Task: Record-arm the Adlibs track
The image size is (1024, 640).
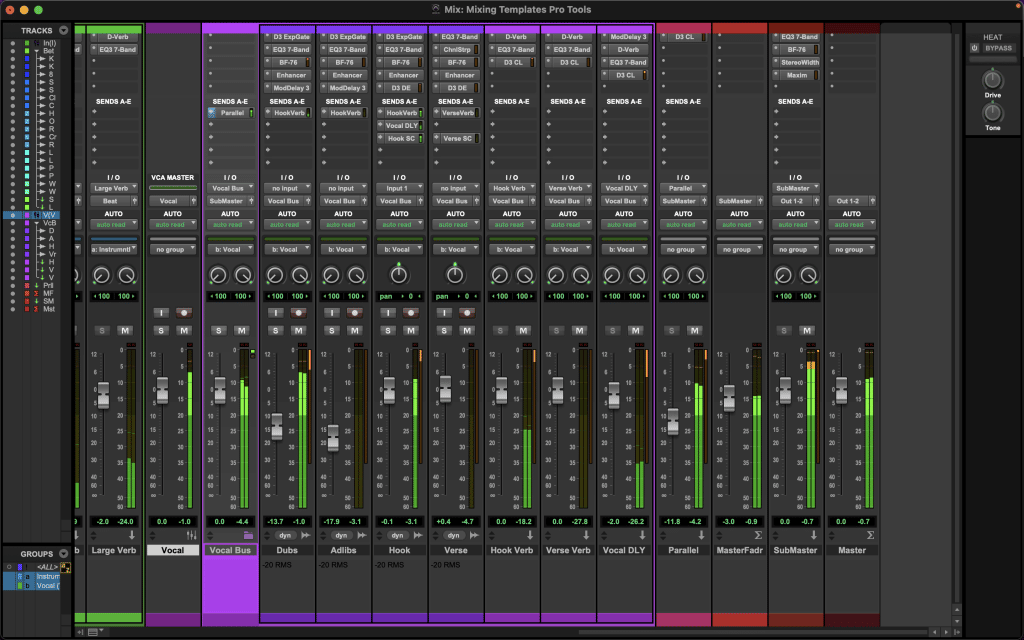Action: (x=354, y=312)
